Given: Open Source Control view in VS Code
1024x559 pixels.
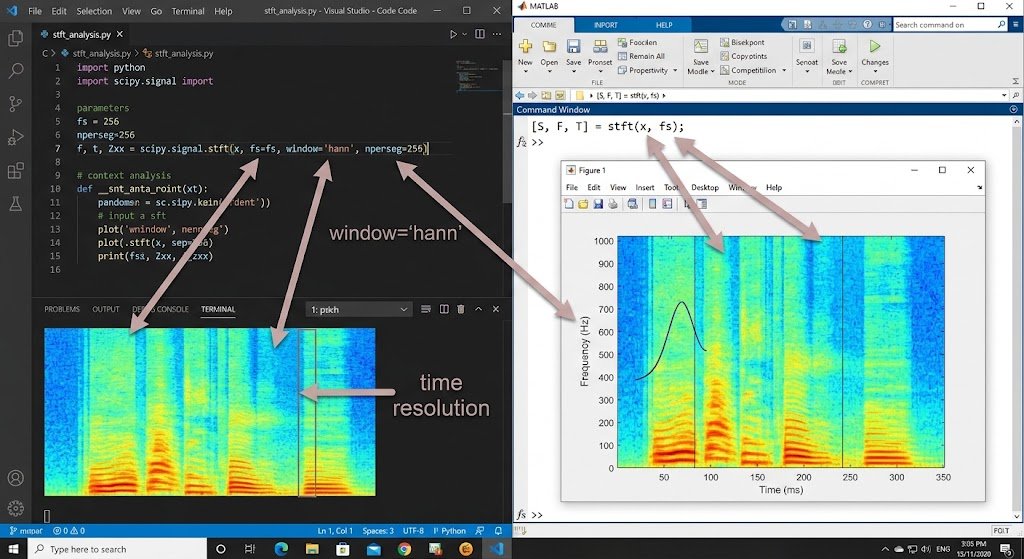Looking at the screenshot, I should [x=15, y=104].
